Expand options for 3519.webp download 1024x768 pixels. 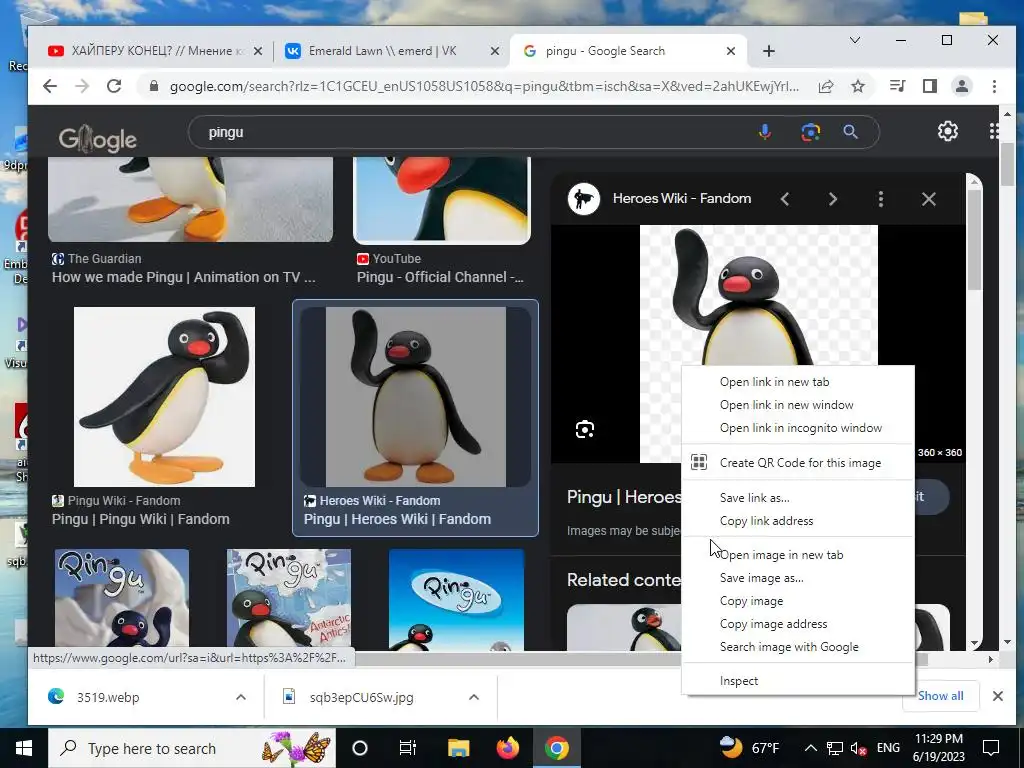click(241, 697)
